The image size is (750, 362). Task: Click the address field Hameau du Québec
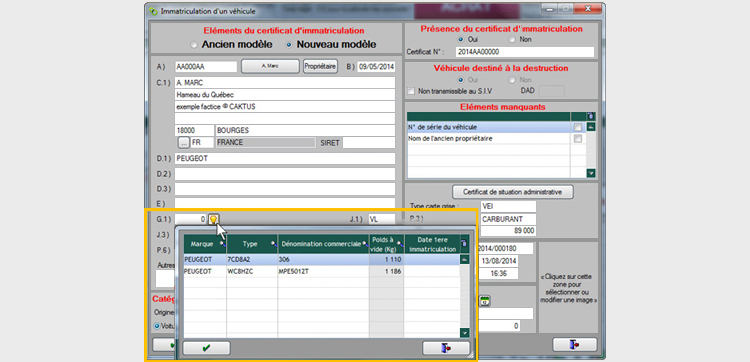pyautogui.click(x=285, y=95)
